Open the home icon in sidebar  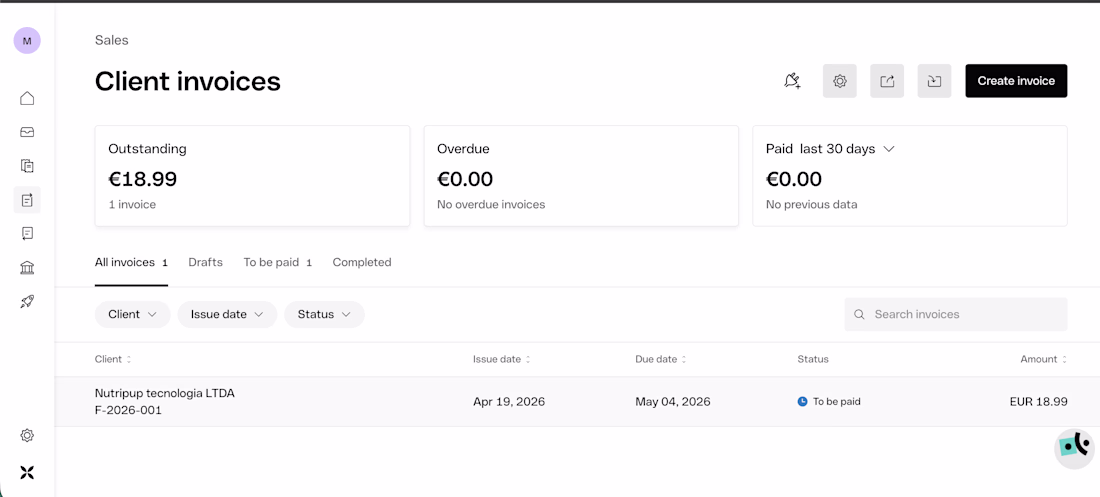point(27,98)
